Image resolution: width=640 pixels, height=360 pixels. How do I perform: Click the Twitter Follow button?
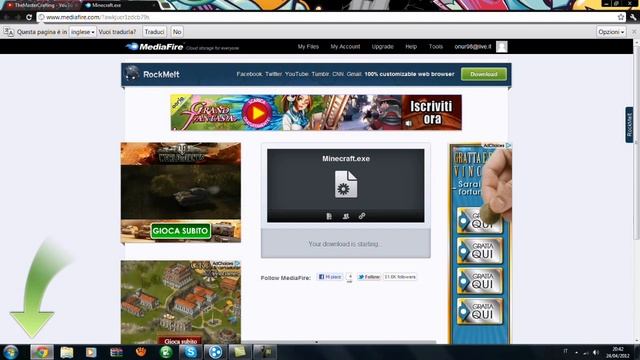(x=369, y=277)
